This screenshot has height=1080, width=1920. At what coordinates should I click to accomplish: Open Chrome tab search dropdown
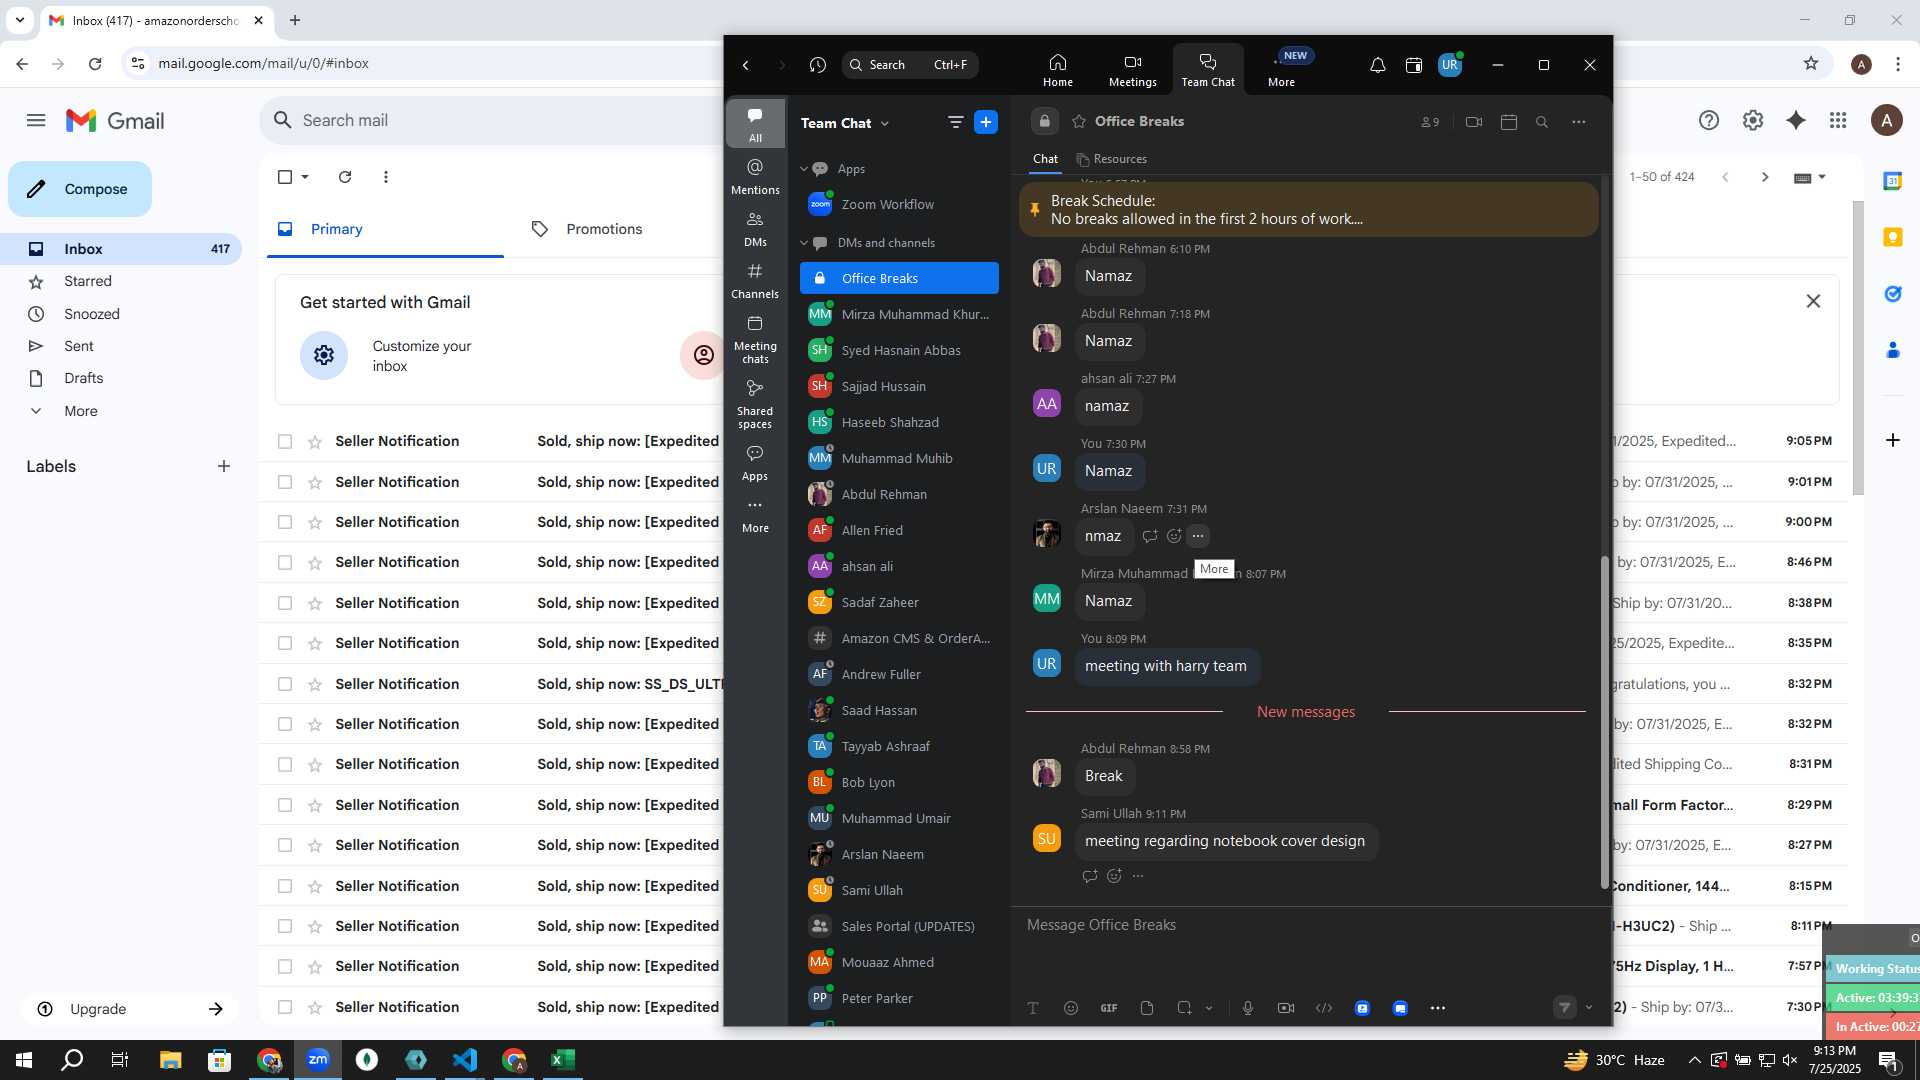pos(19,20)
